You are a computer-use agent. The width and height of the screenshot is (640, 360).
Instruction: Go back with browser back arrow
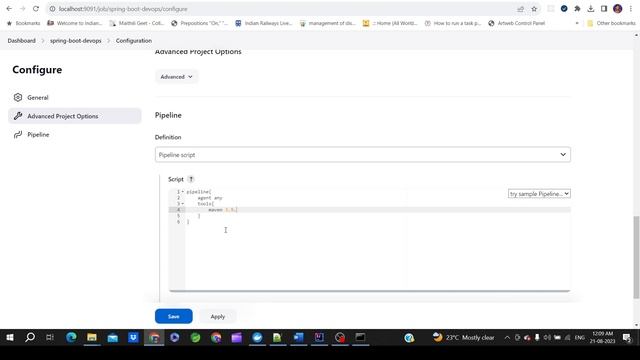9,9
